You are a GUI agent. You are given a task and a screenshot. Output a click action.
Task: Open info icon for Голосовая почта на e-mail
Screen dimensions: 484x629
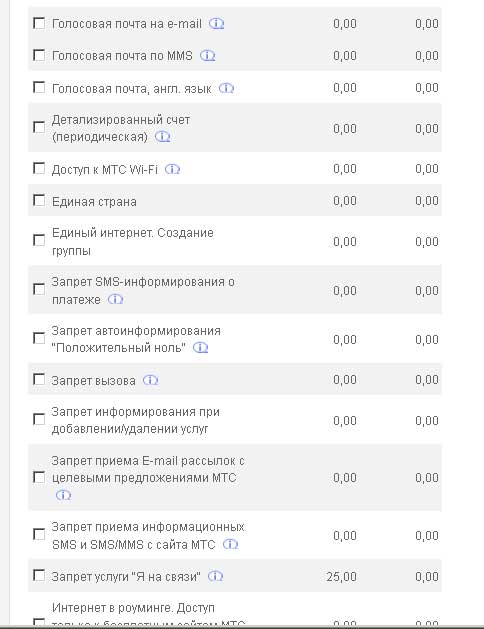217,24
